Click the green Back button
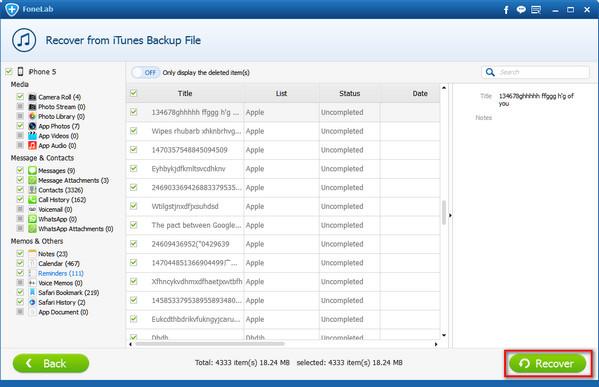 [51, 363]
